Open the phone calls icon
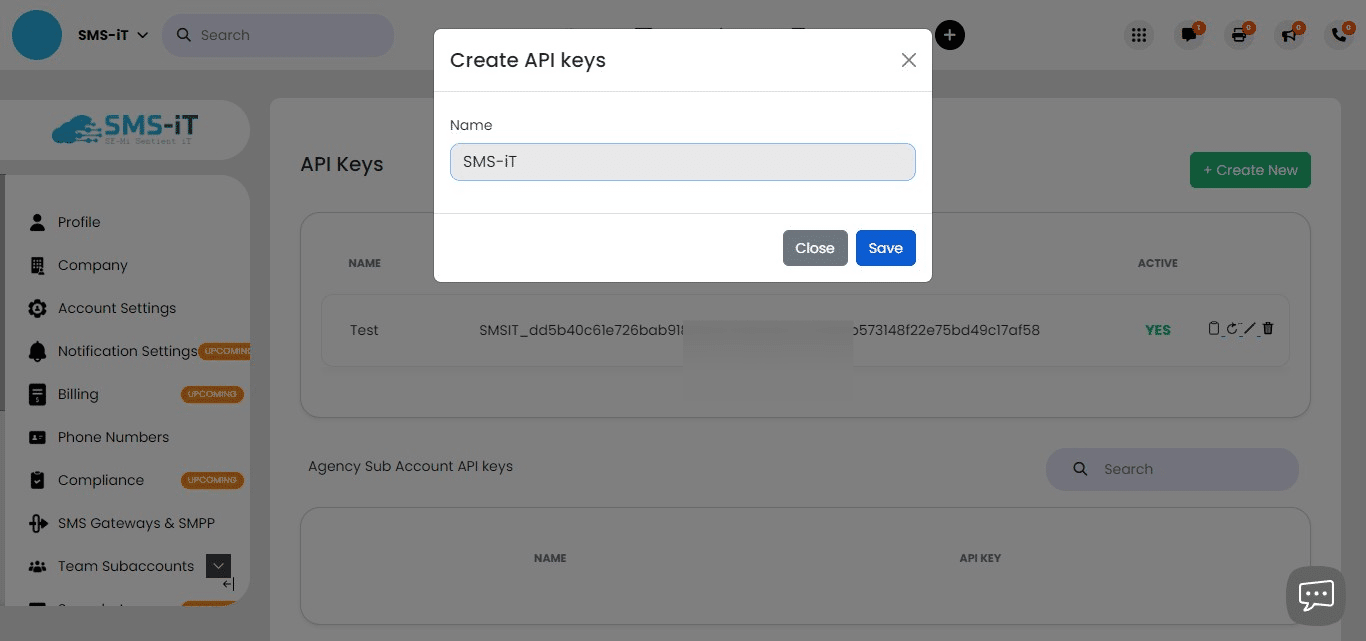The height and width of the screenshot is (641, 1366). point(1338,35)
